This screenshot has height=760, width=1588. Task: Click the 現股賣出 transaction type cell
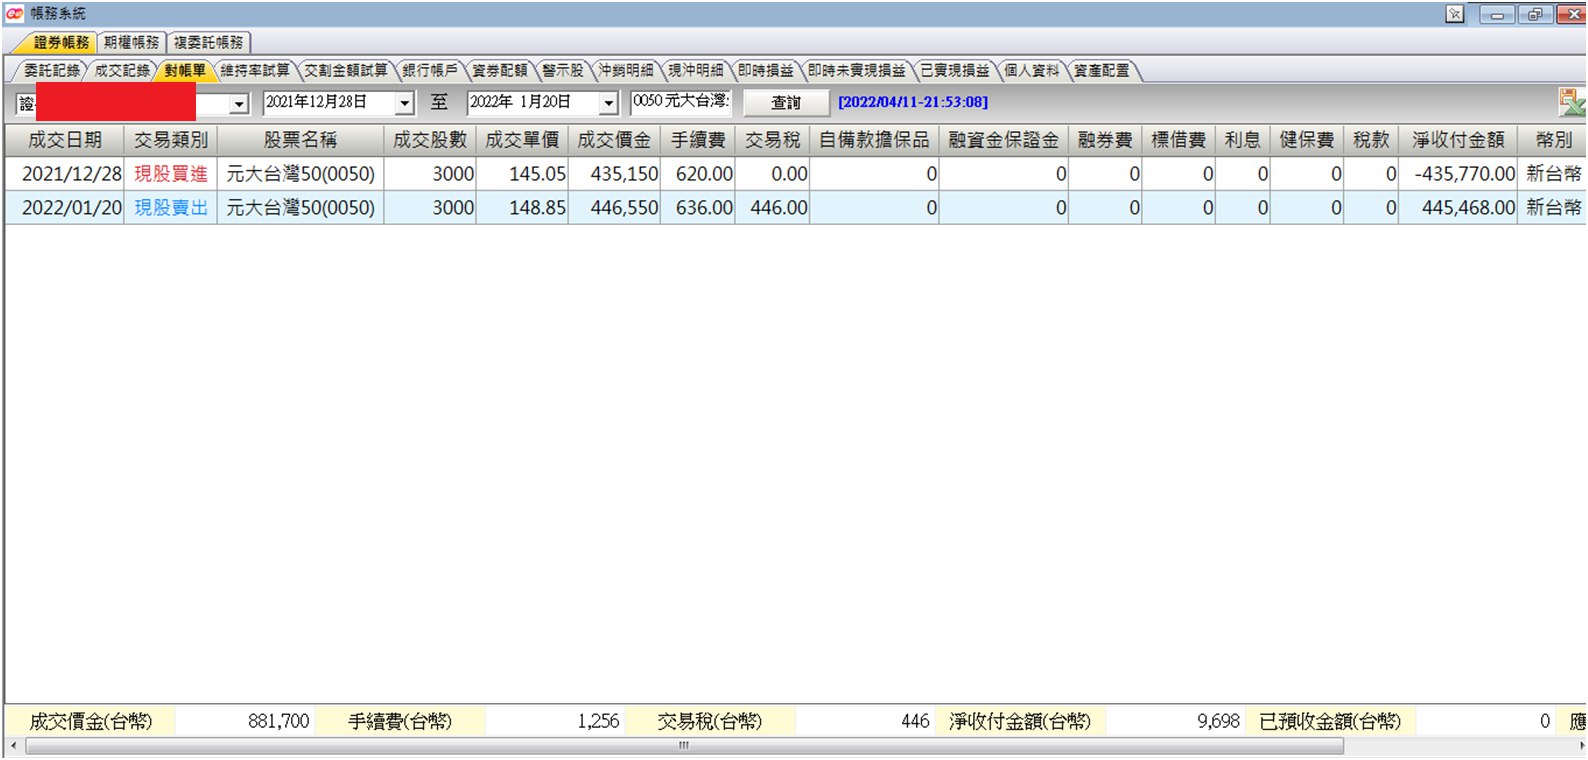(x=171, y=208)
